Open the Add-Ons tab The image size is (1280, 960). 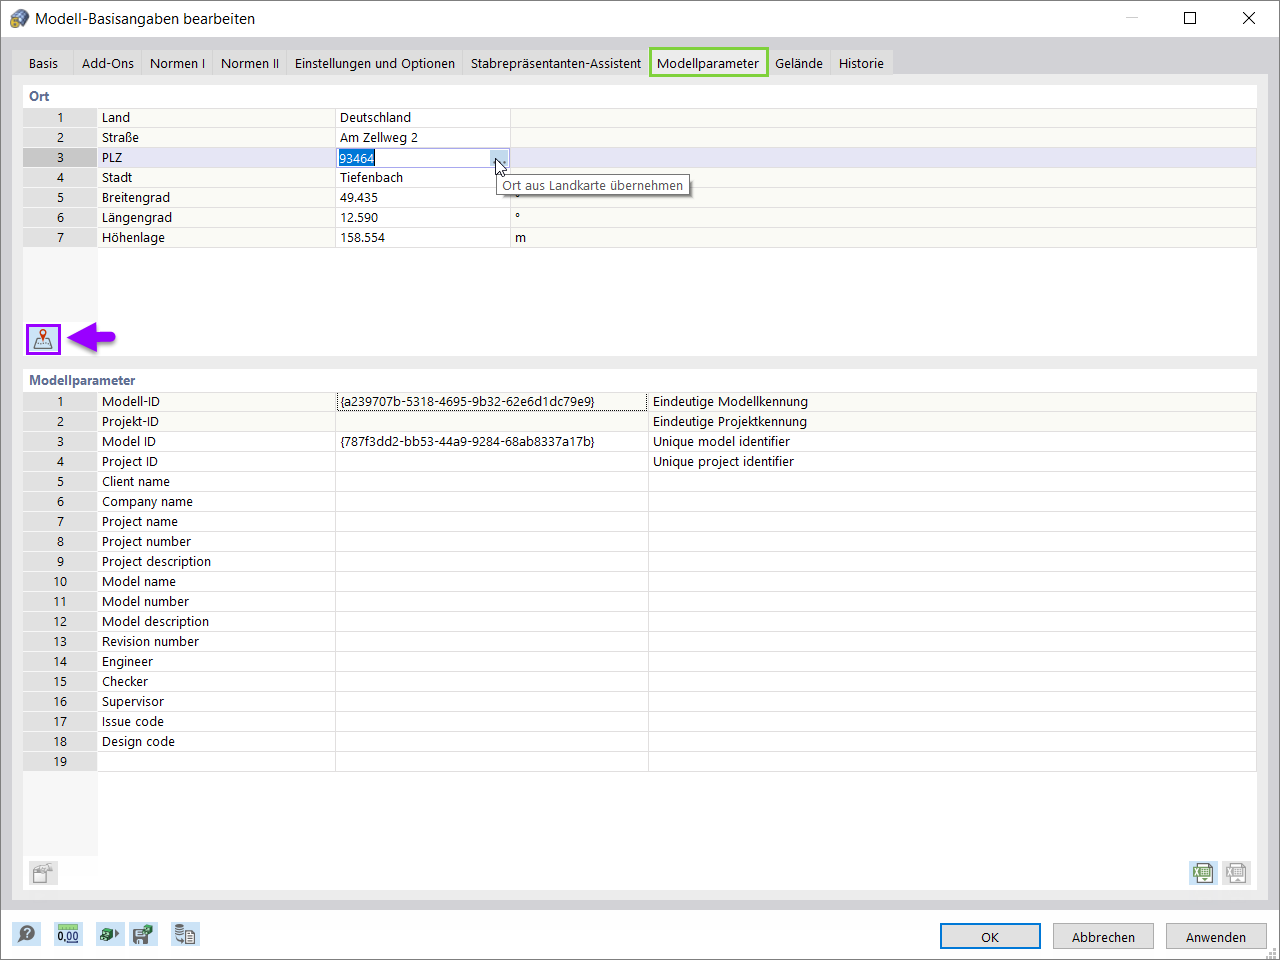(x=108, y=63)
